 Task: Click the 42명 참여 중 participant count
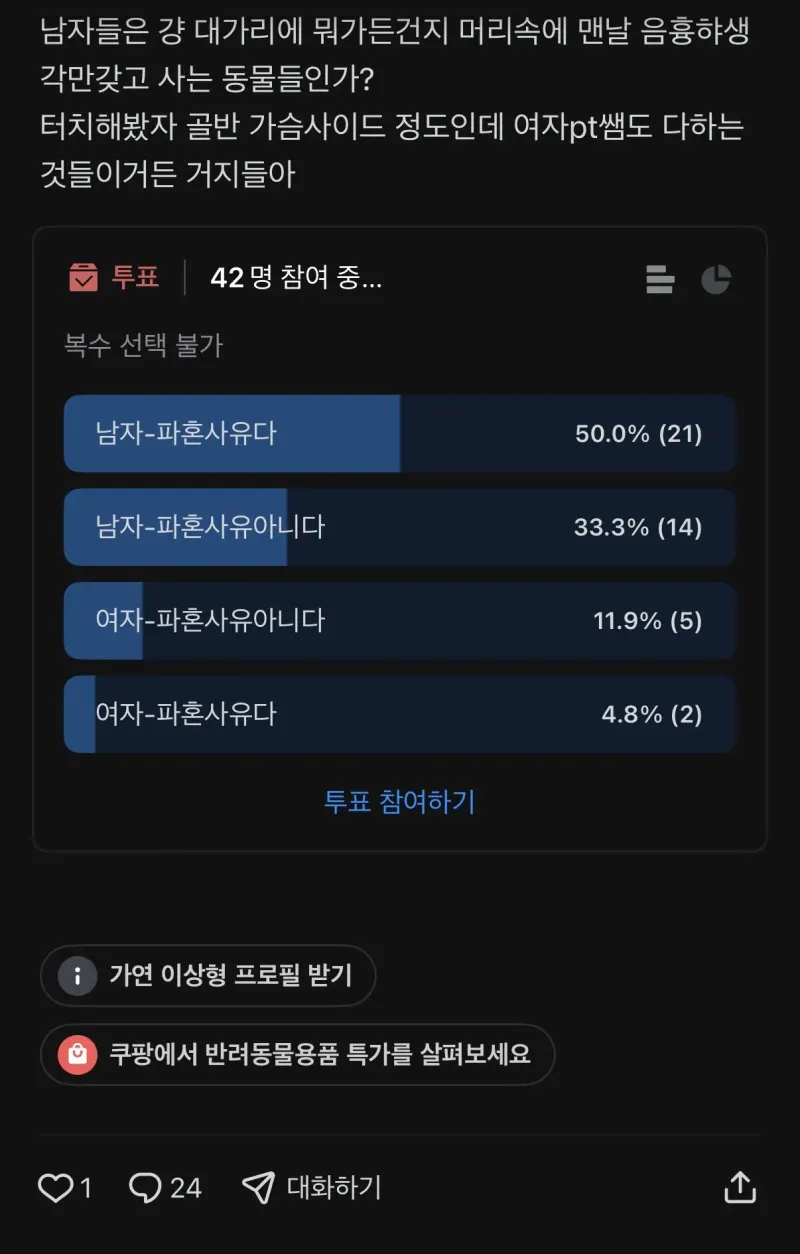(x=296, y=278)
